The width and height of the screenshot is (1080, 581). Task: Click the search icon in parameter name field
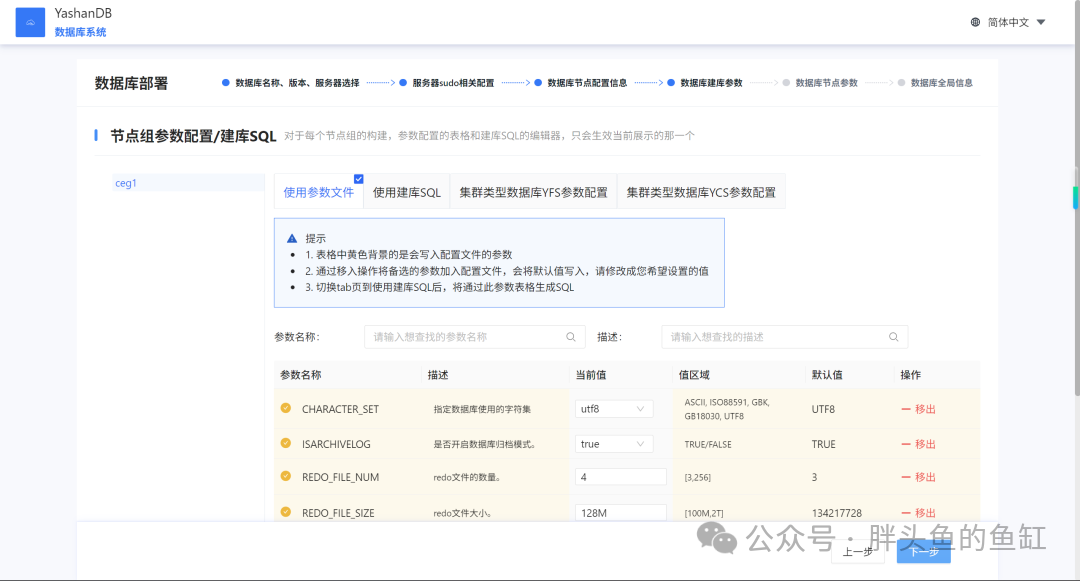point(571,337)
